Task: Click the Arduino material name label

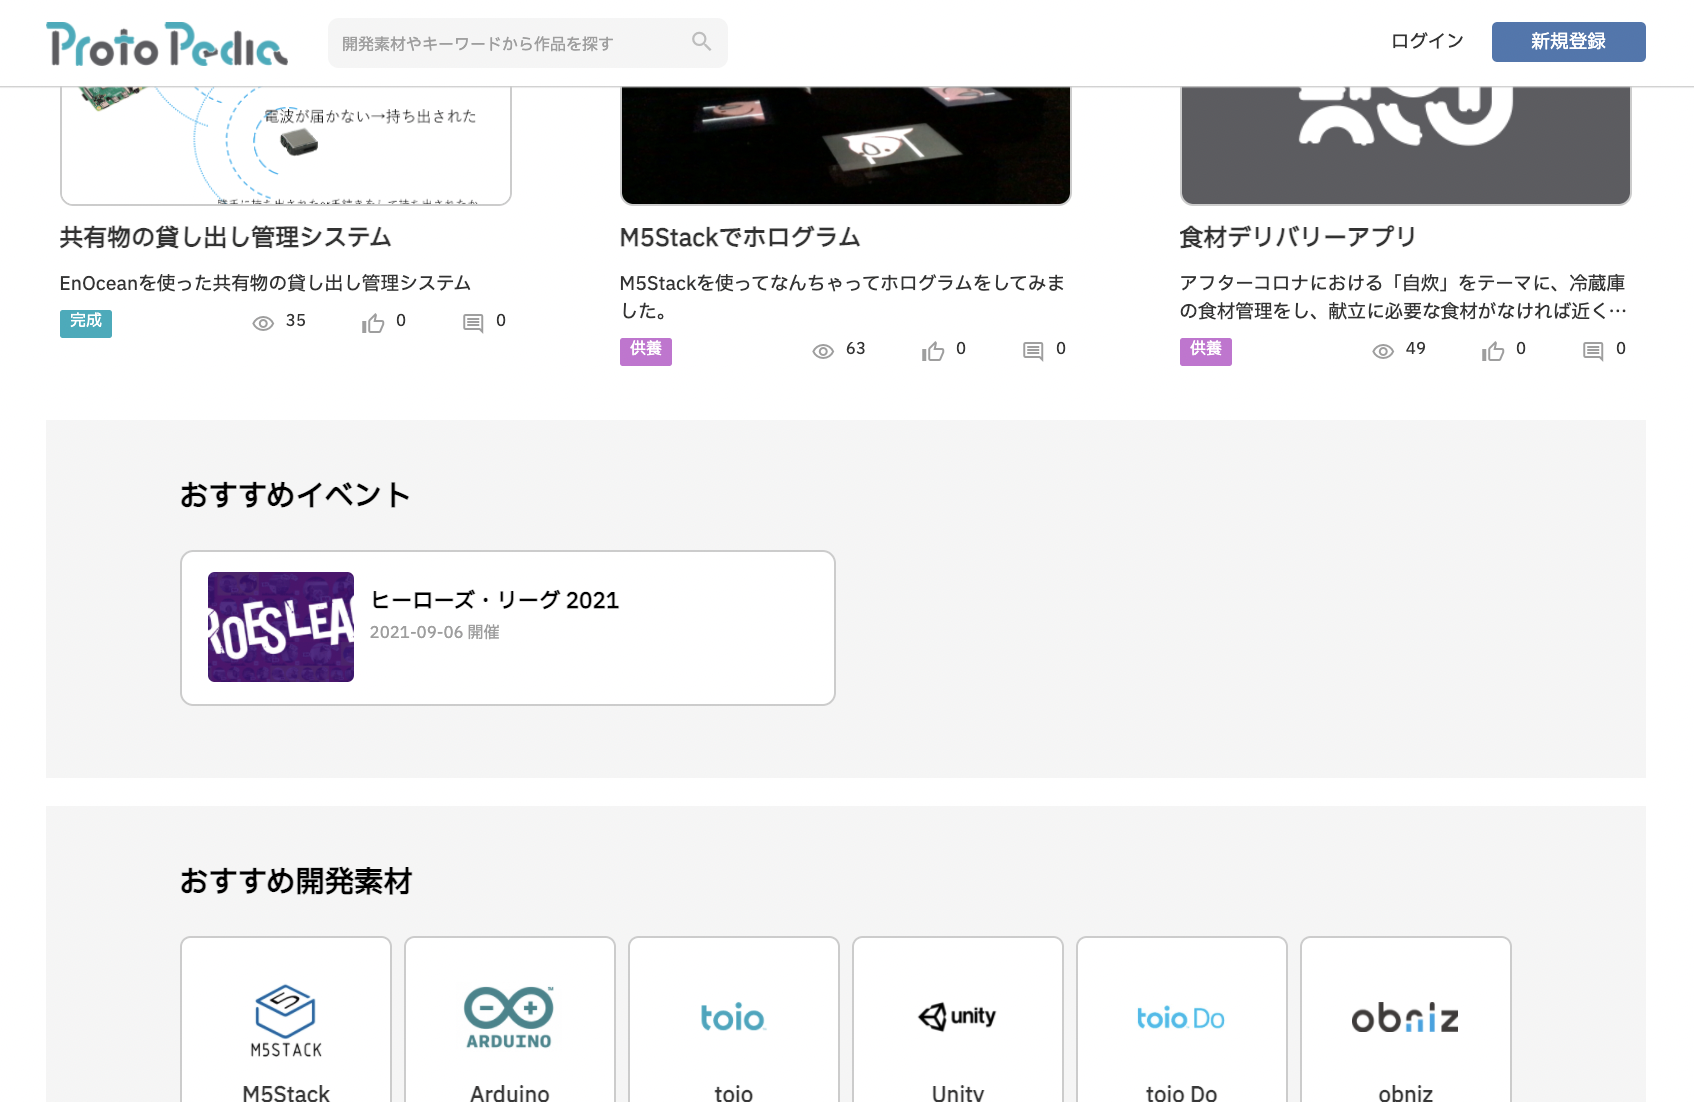Action: [510, 1092]
